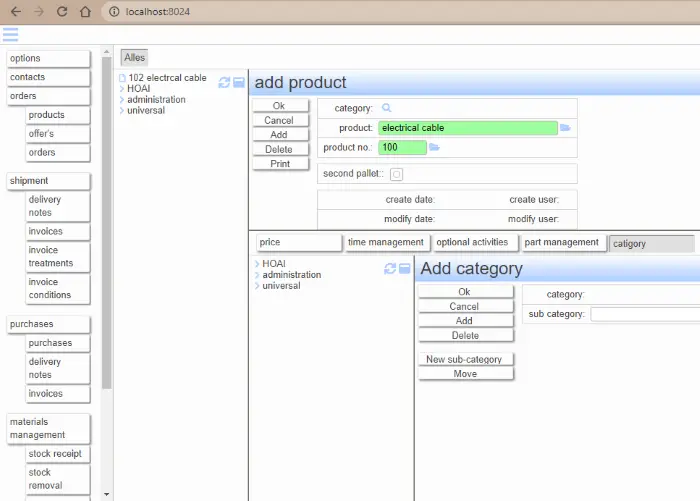The height and width of the screenshot is (501, 700).
Task: Click the folder icon next to product no.
Action: pyautogui.click(x=434, y=147)
